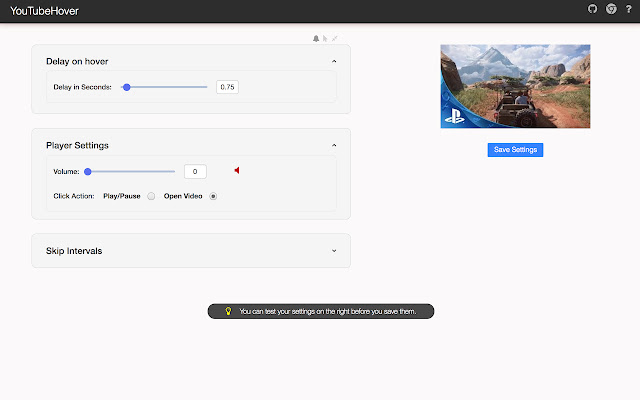
Task: Click the volume value field showing 0
Action: (x=195, y=171)
